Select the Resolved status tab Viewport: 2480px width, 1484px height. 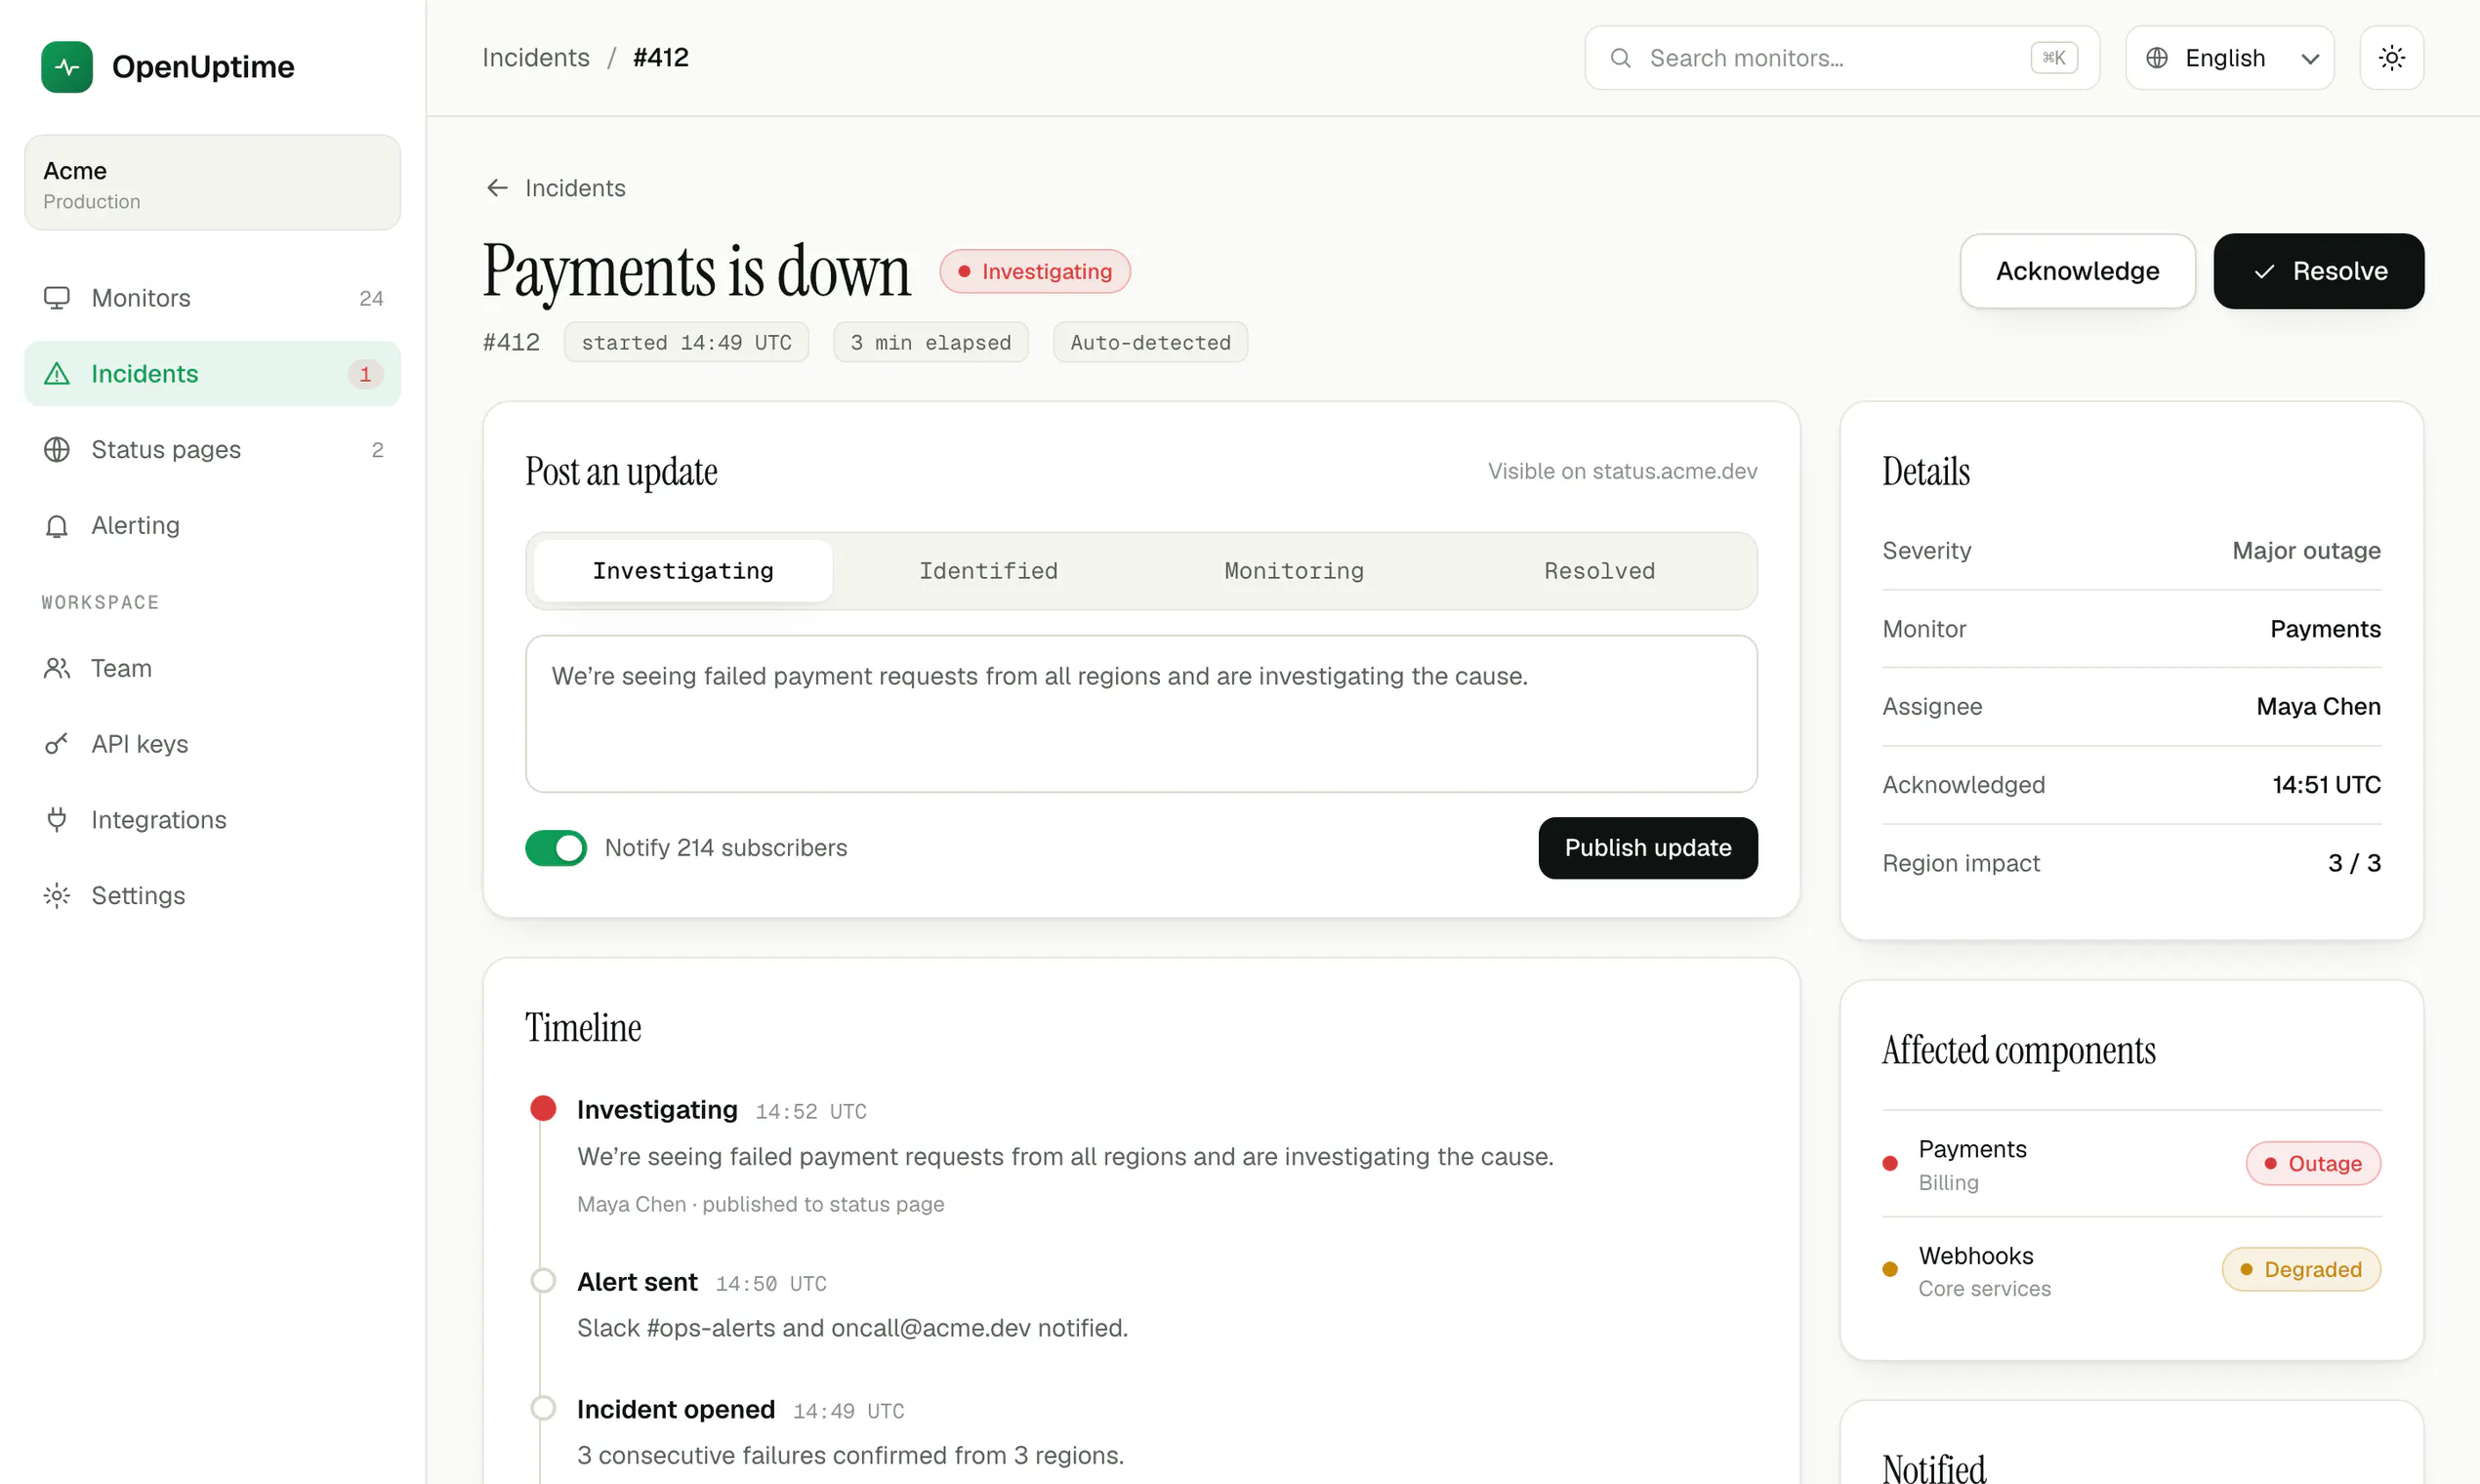pos(1599,571)
